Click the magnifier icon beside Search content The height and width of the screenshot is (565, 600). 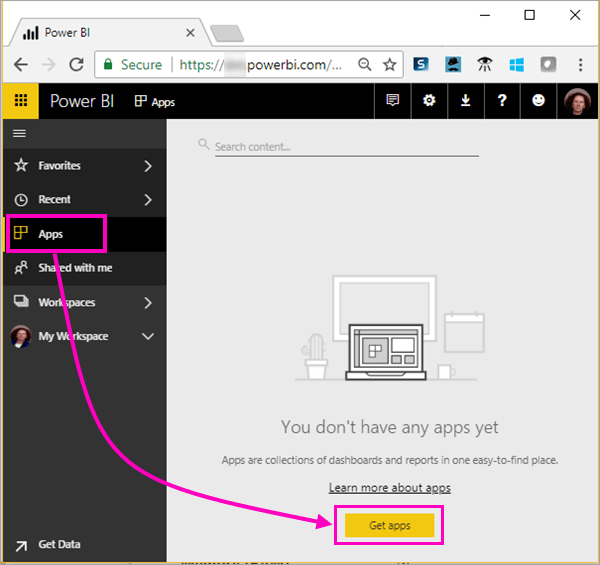204,145
